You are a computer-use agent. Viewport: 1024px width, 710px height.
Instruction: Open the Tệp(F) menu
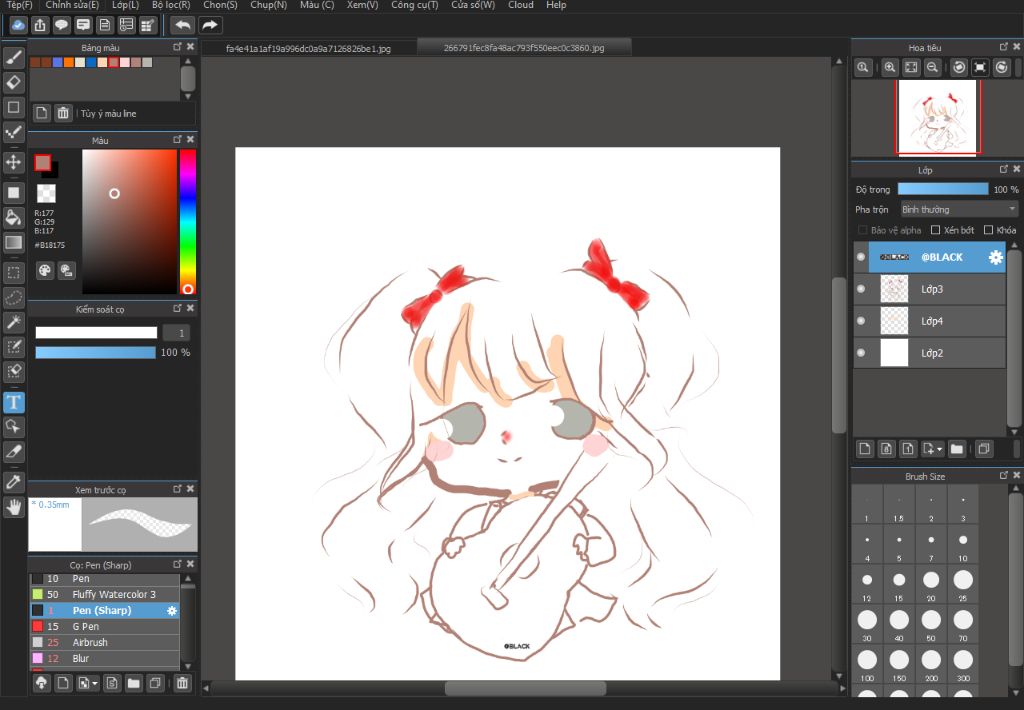pyautogui.click(x=19, y=5)
